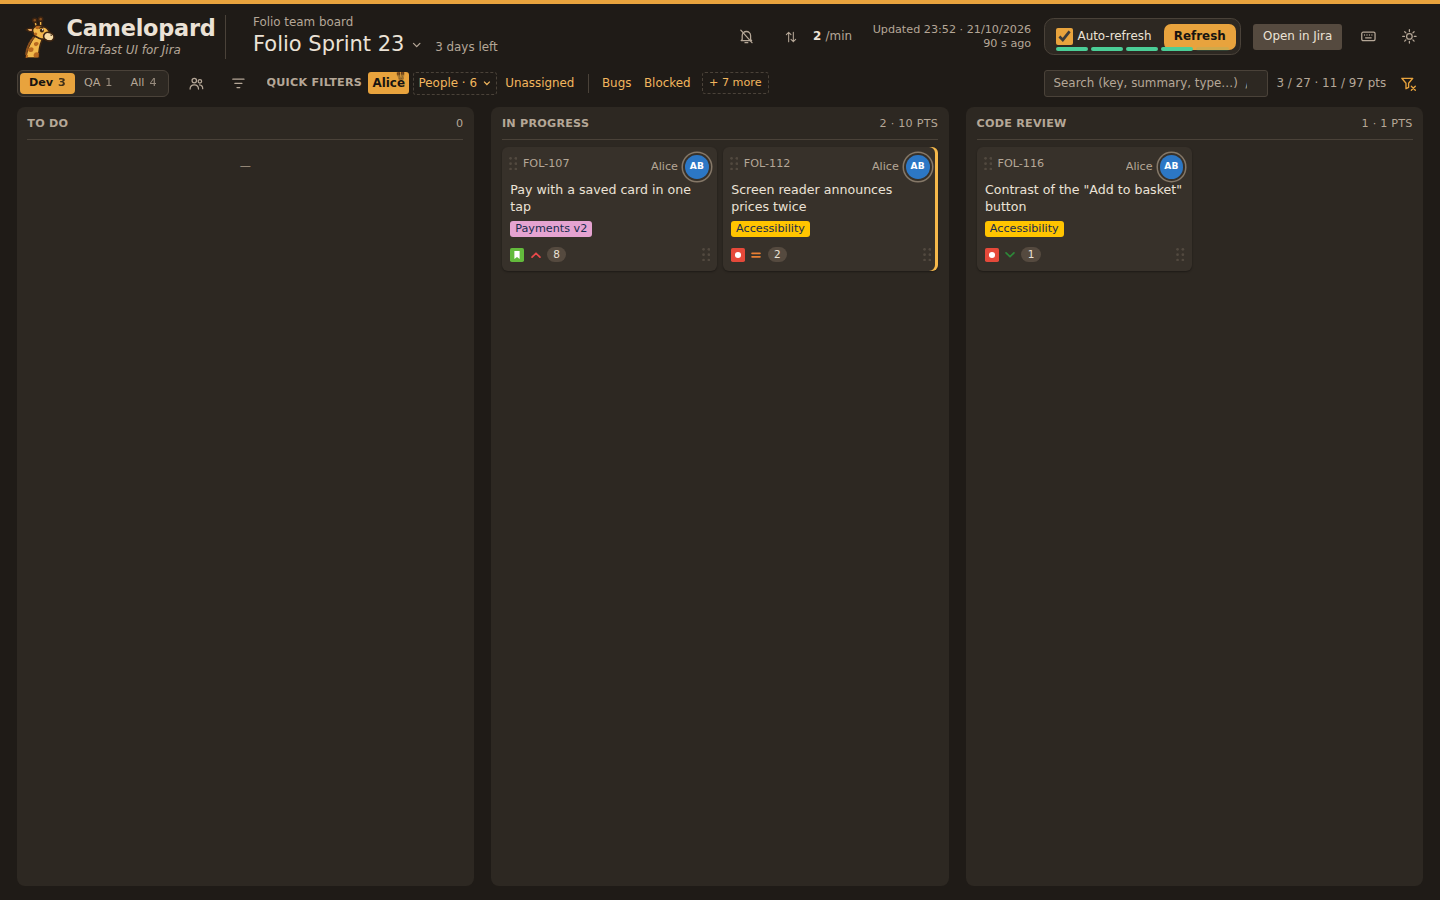
Task: Expand the People · 6 dropdown
Action: 455,83
